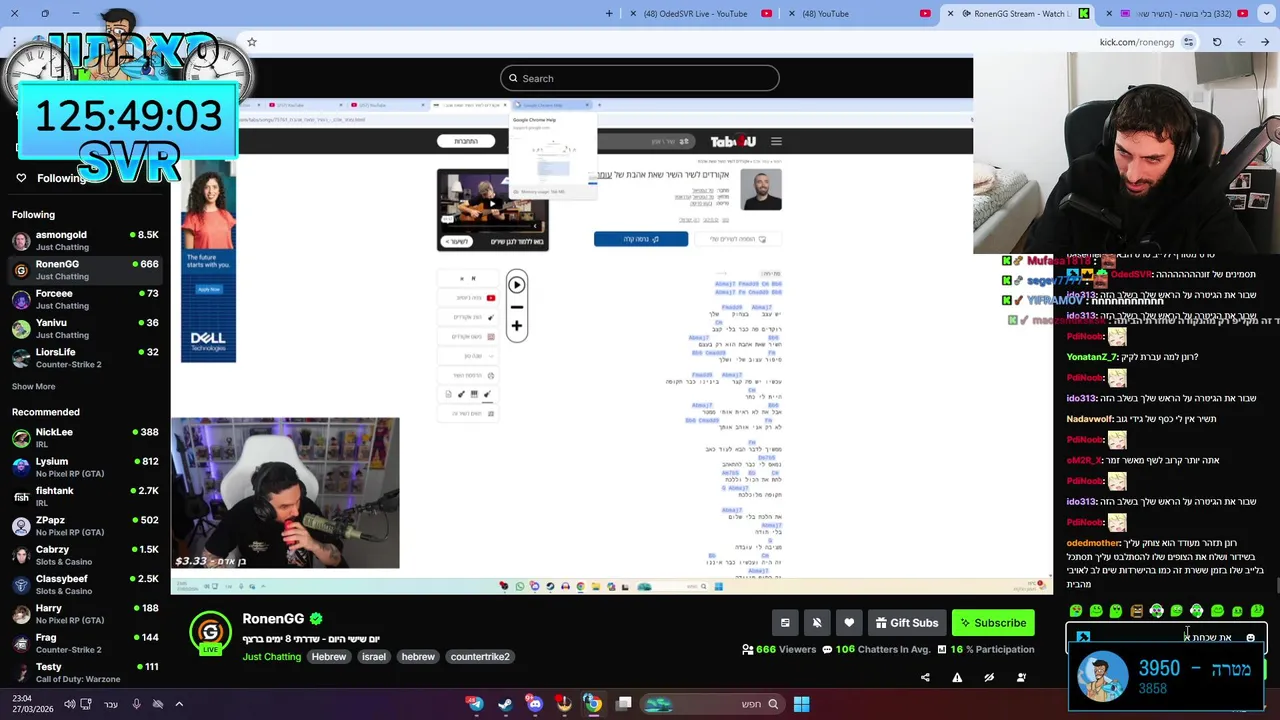Open Lysium recommended channel
Viewport: 1280px width, 720px height.
click(x=85, y=467)
